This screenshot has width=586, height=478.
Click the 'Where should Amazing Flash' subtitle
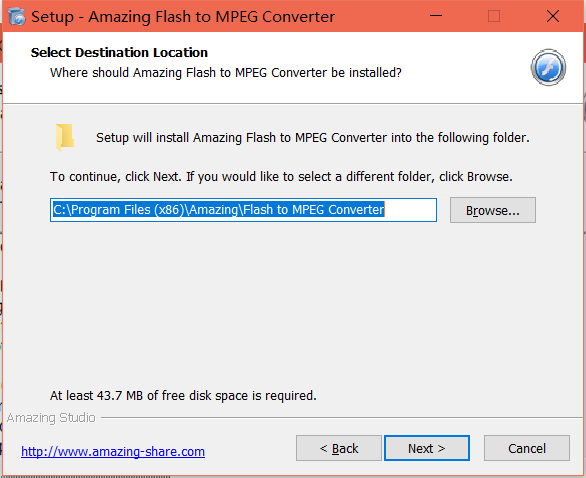226,73
